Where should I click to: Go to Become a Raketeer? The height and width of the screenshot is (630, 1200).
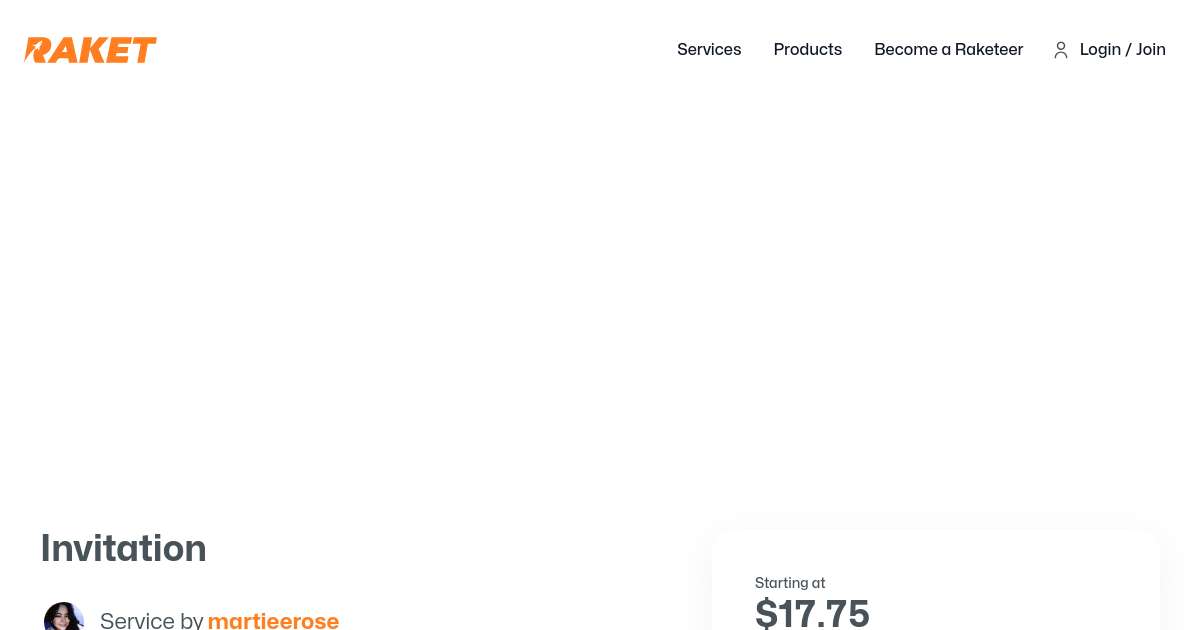pyautogui.click(x=948, y=50)
